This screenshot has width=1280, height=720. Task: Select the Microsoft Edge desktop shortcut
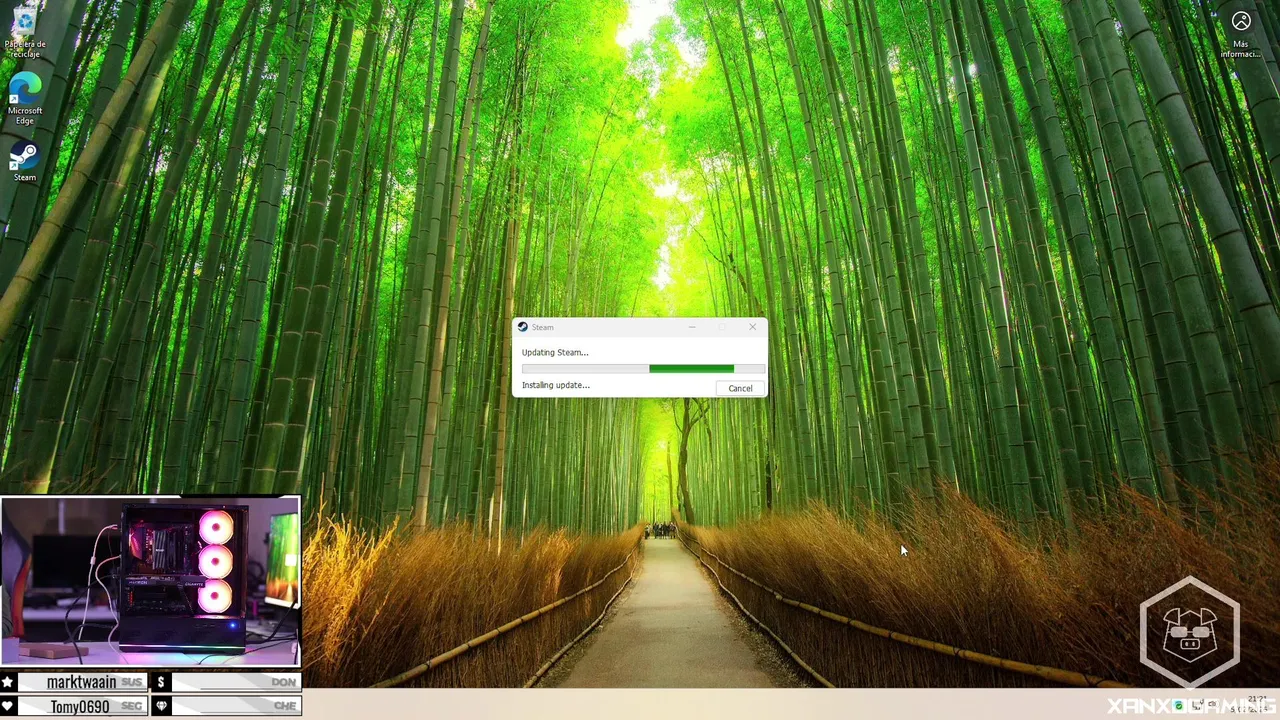(x=24, y=98)
